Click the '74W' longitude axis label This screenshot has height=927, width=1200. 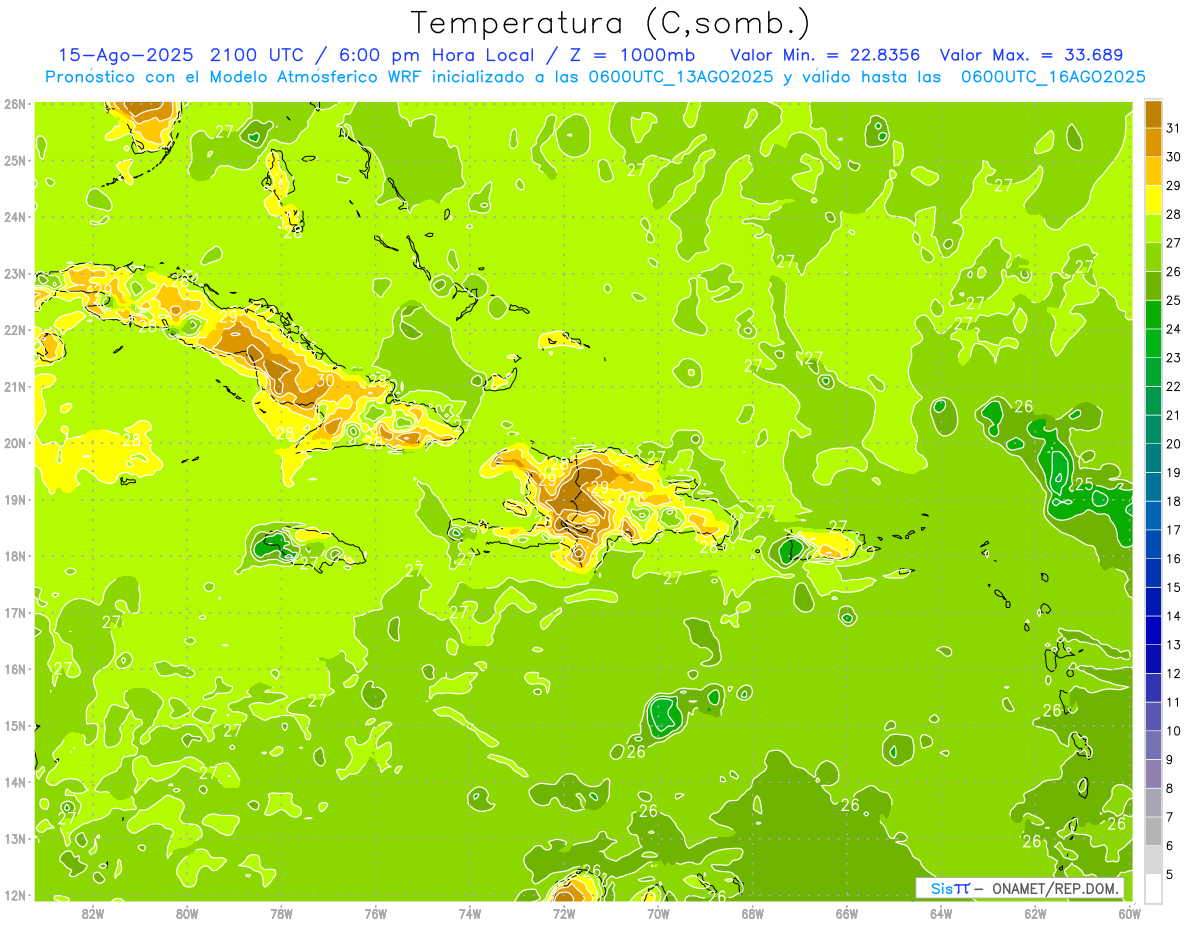click(x=470, y=913)
